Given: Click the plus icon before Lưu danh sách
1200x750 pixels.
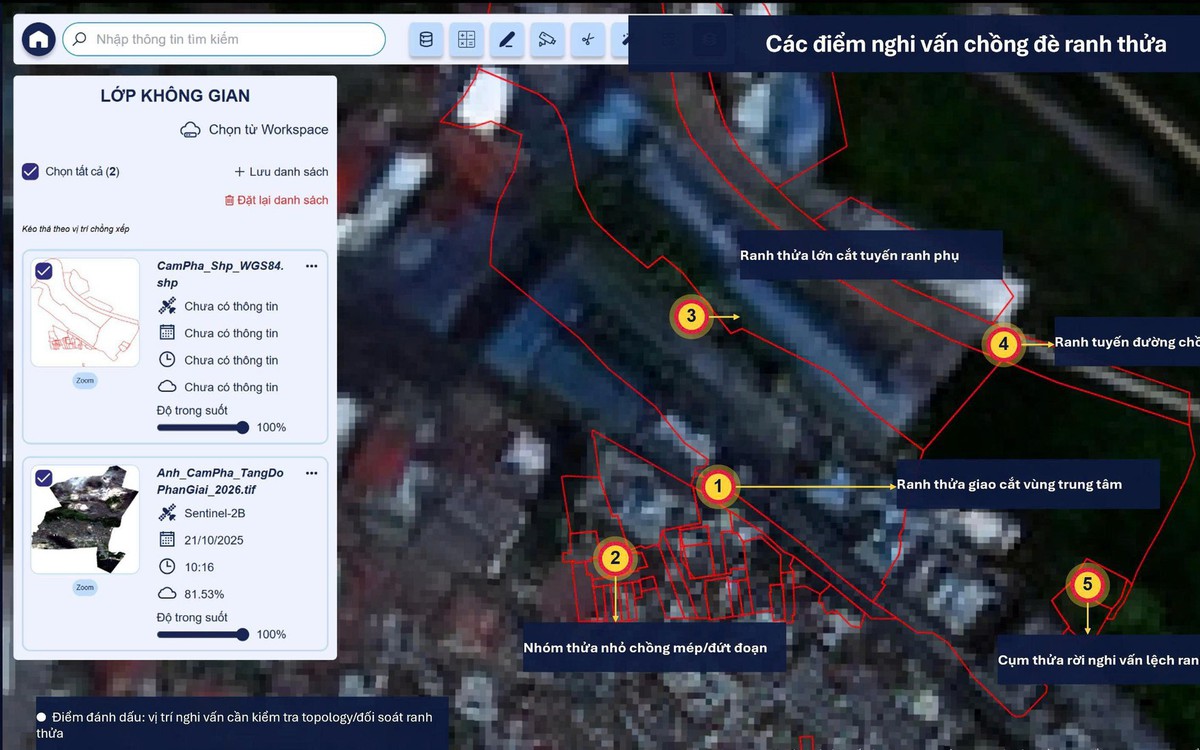Looking at the screenshot, I should (x=239, y=172).
